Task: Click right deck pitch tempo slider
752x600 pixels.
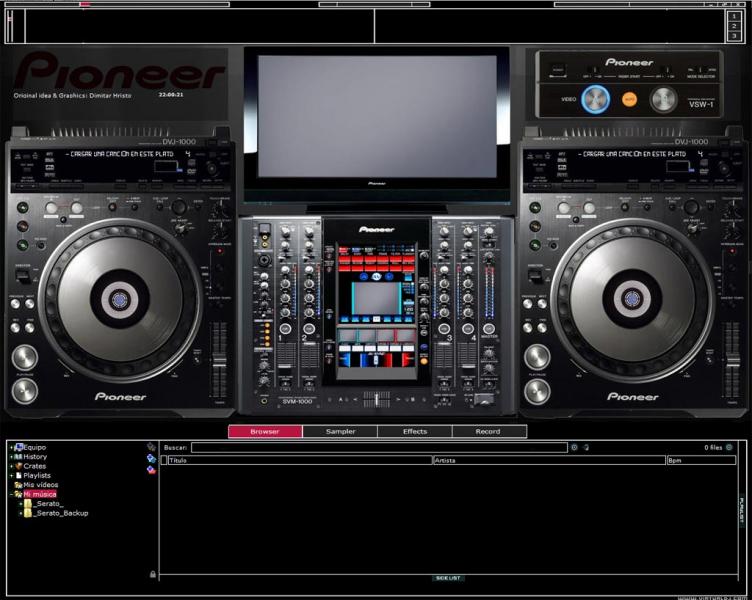Action: [x=732, y=360]
